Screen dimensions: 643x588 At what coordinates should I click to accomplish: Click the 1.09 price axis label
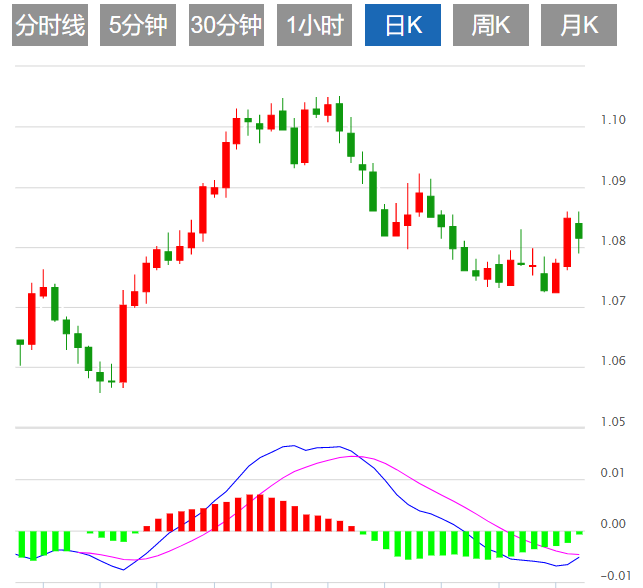tap(613, 181)
